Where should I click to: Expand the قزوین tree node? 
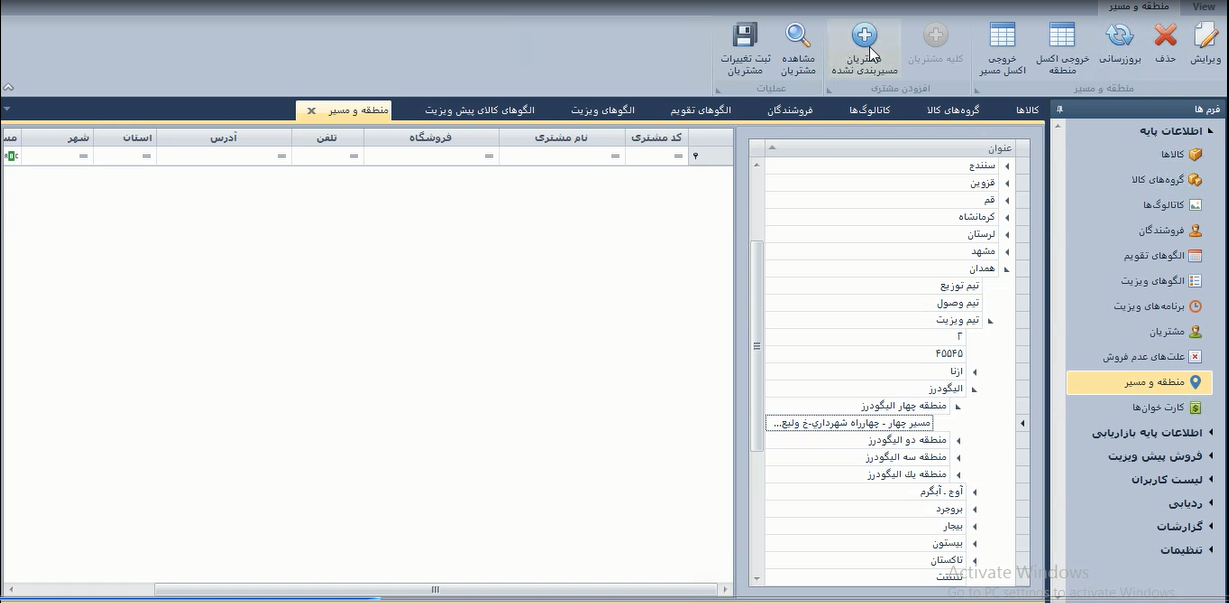1007,184
